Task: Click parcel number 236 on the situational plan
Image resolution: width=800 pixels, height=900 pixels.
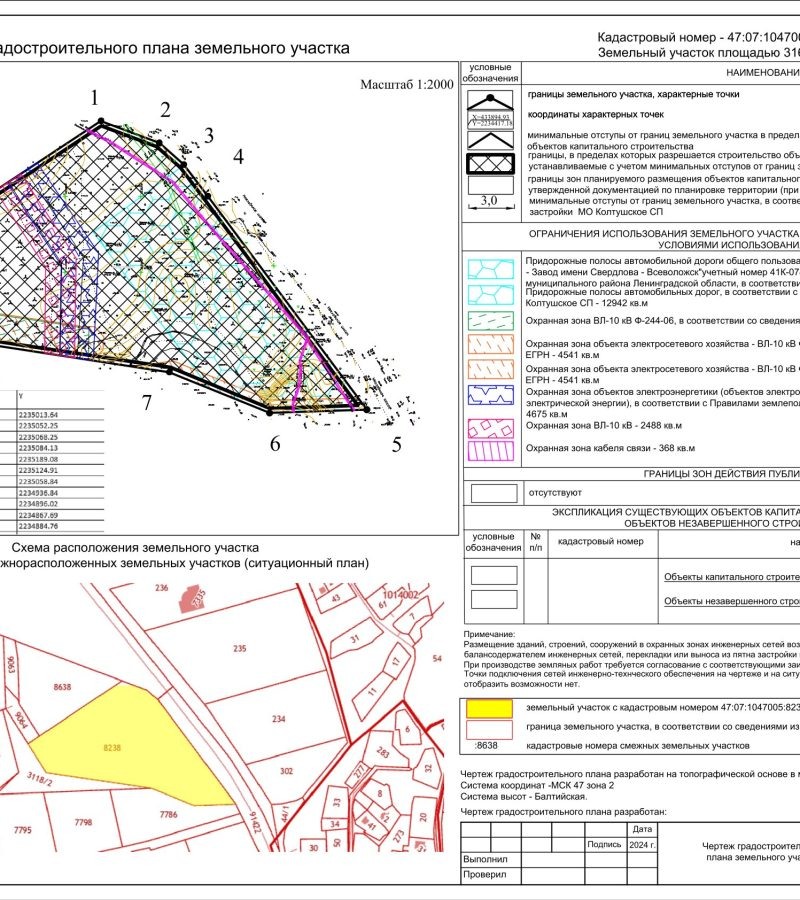Action: (162, 588)
